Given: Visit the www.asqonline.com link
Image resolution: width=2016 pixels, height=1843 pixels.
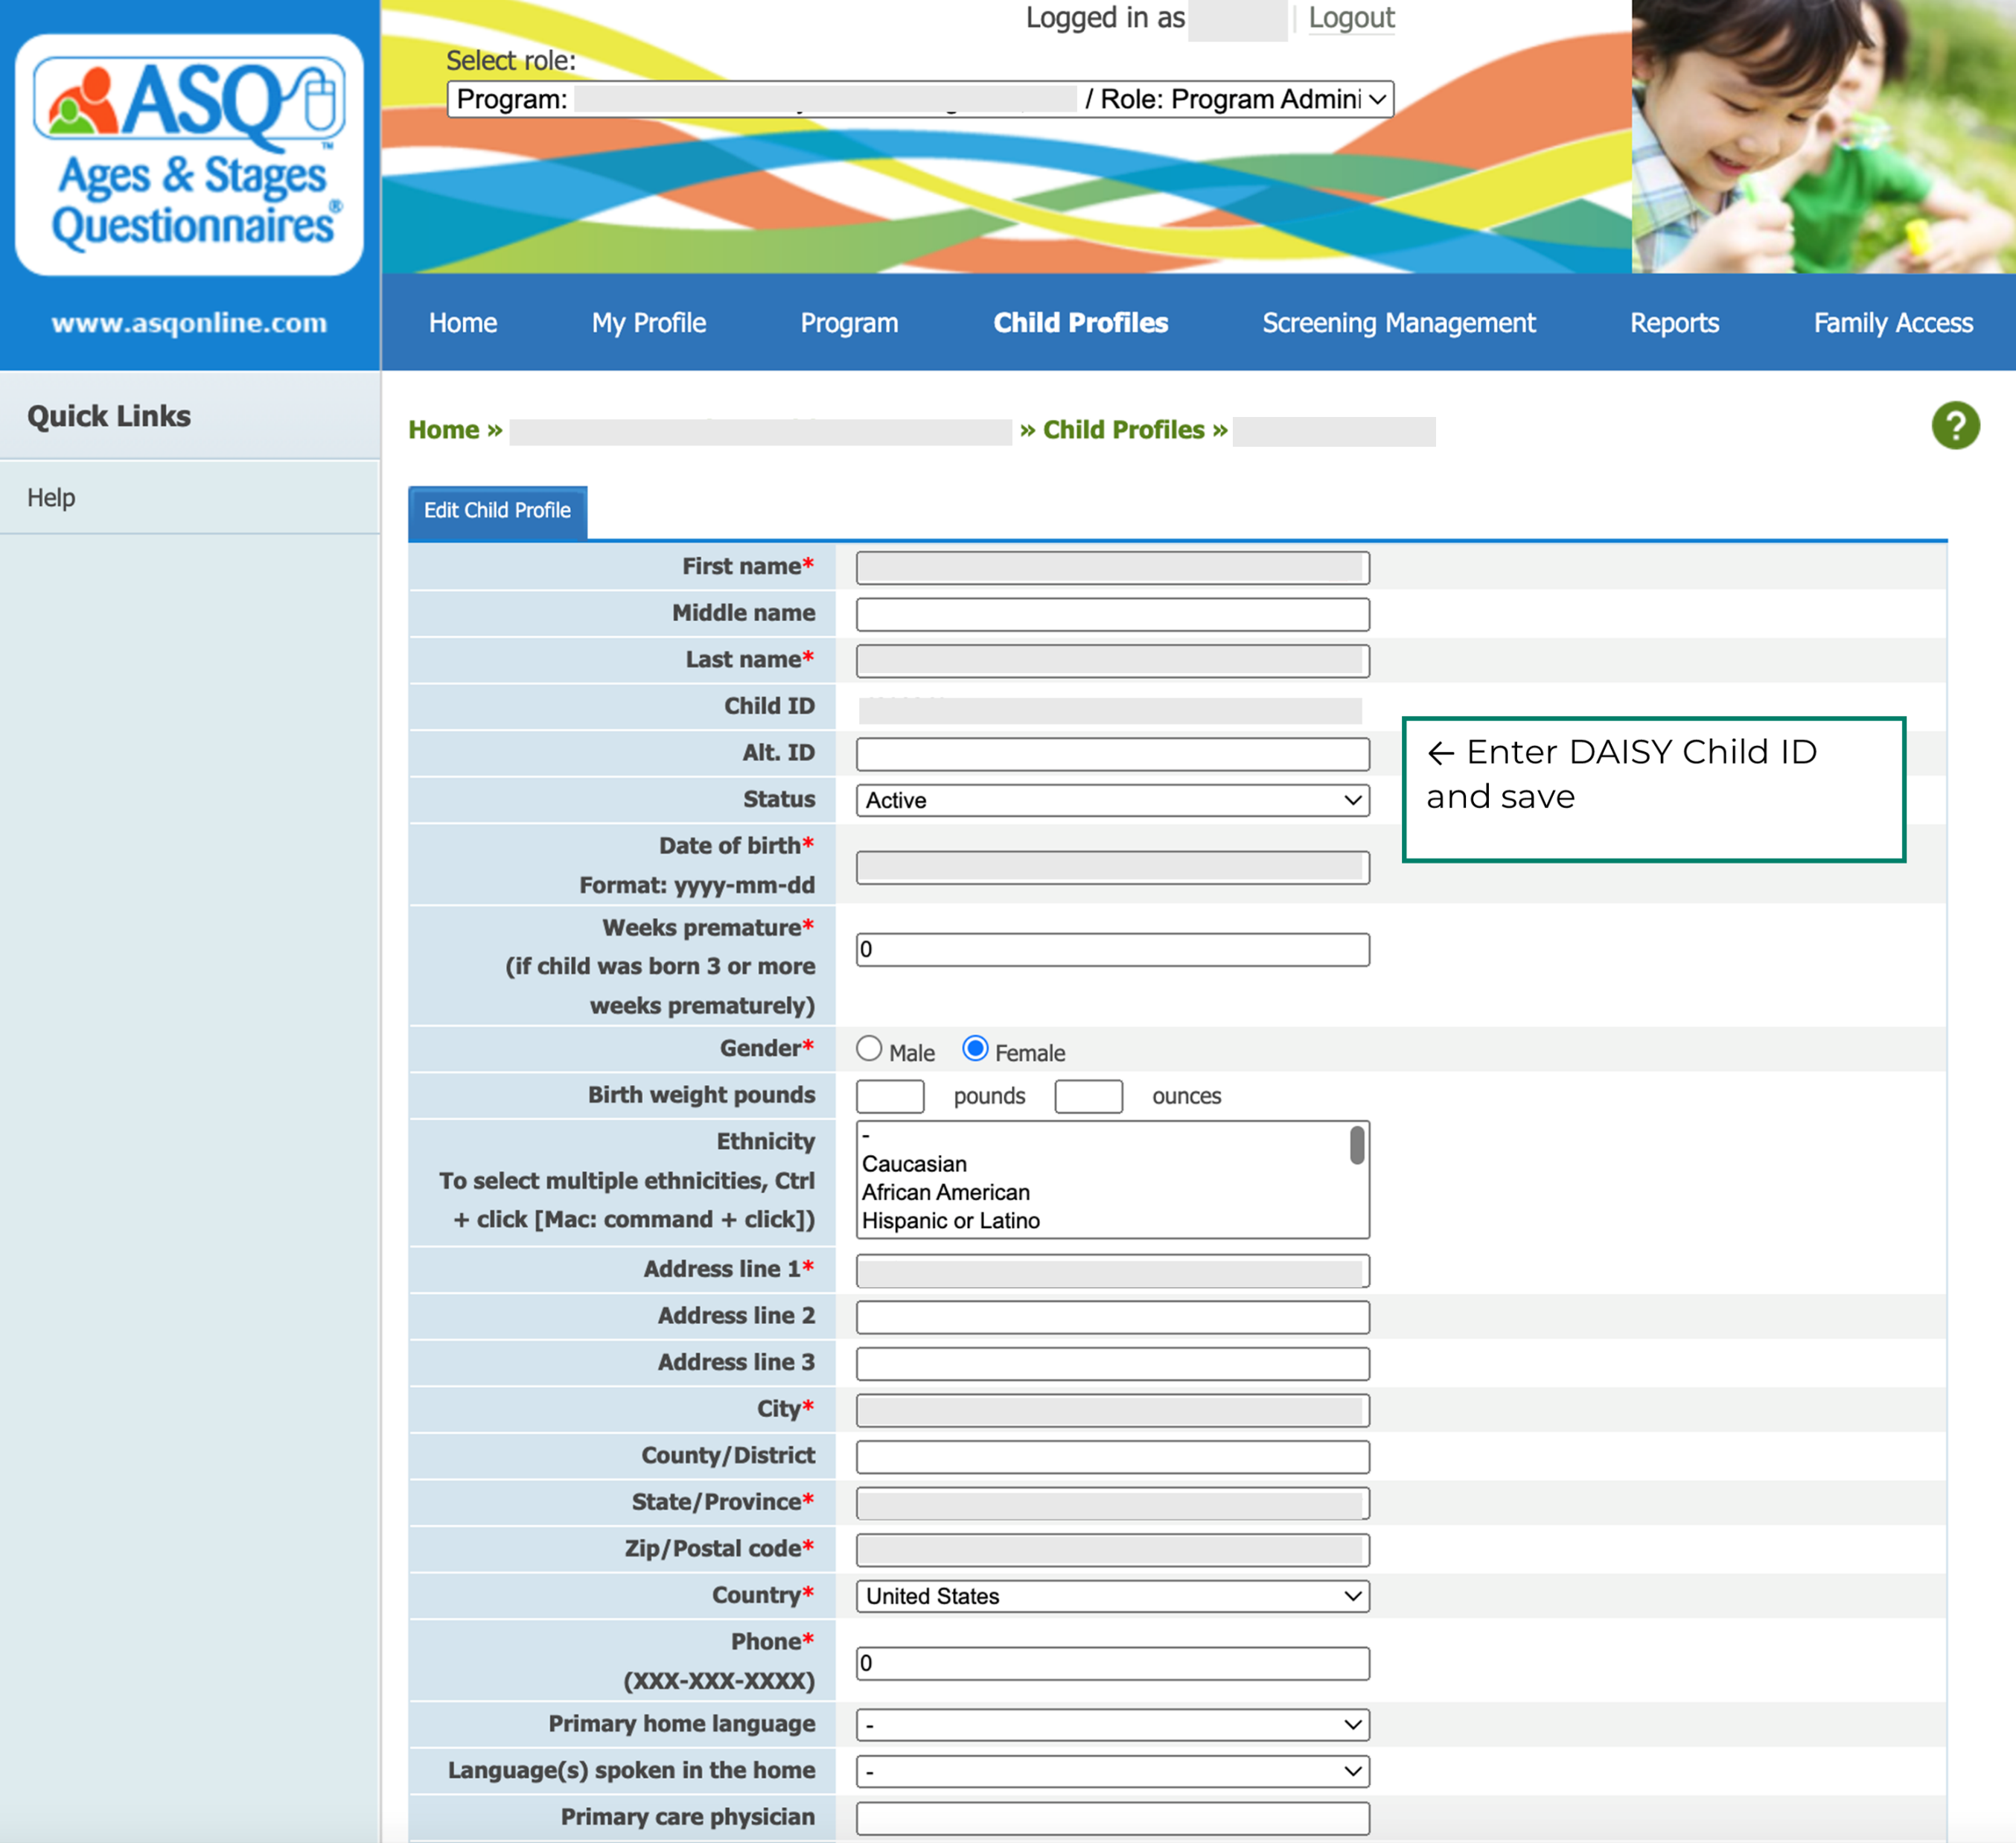Looking at the screenshot, I should click(x=189, y=323).
